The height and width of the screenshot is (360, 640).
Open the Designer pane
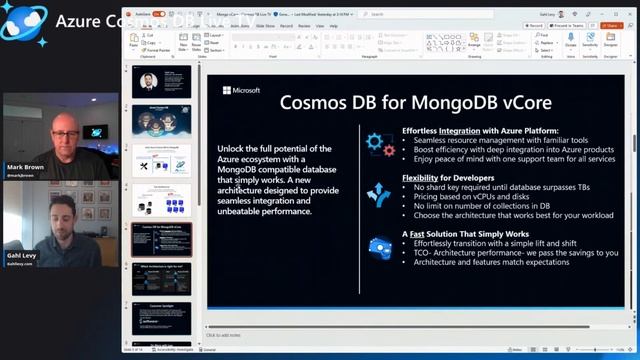(610, 40)
